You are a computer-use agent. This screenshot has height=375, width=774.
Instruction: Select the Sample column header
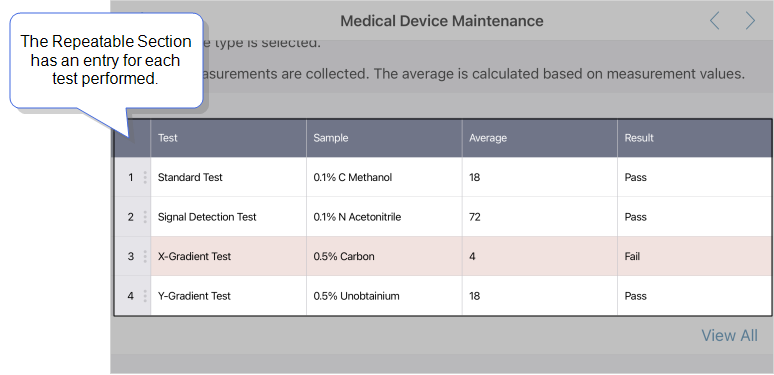coord(331,138)
